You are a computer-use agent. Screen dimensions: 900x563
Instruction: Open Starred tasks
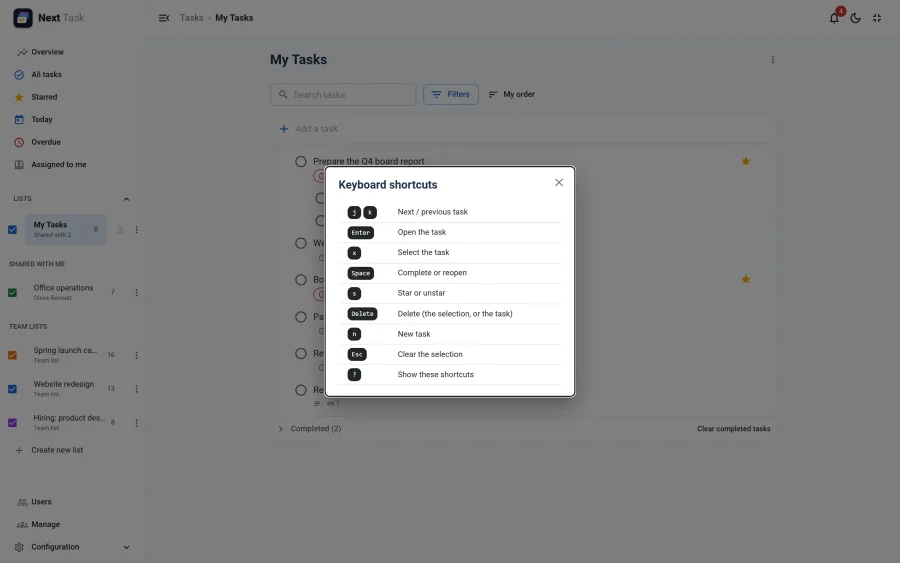tap(44, 97)
